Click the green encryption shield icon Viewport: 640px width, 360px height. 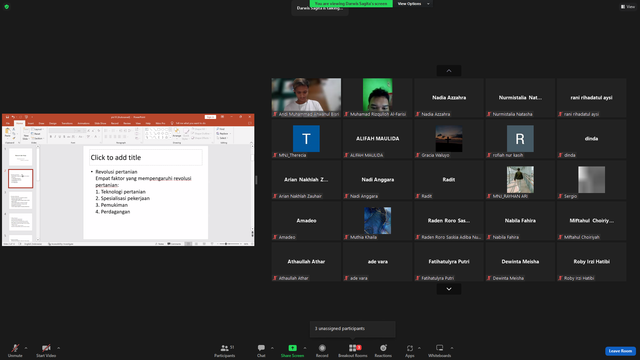pos(7,7)
